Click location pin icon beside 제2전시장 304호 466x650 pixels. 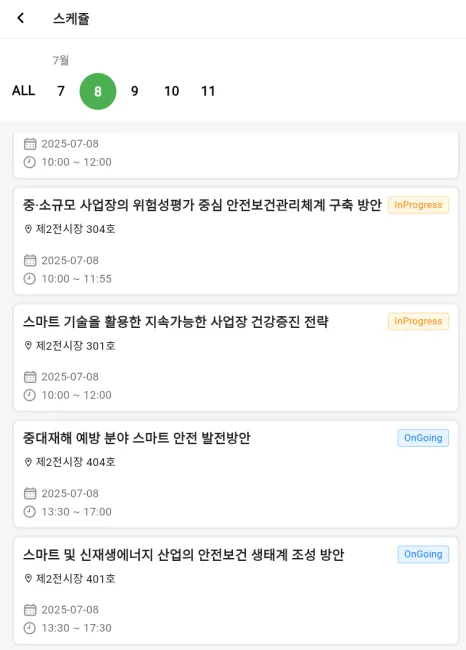tap(28, 229)
